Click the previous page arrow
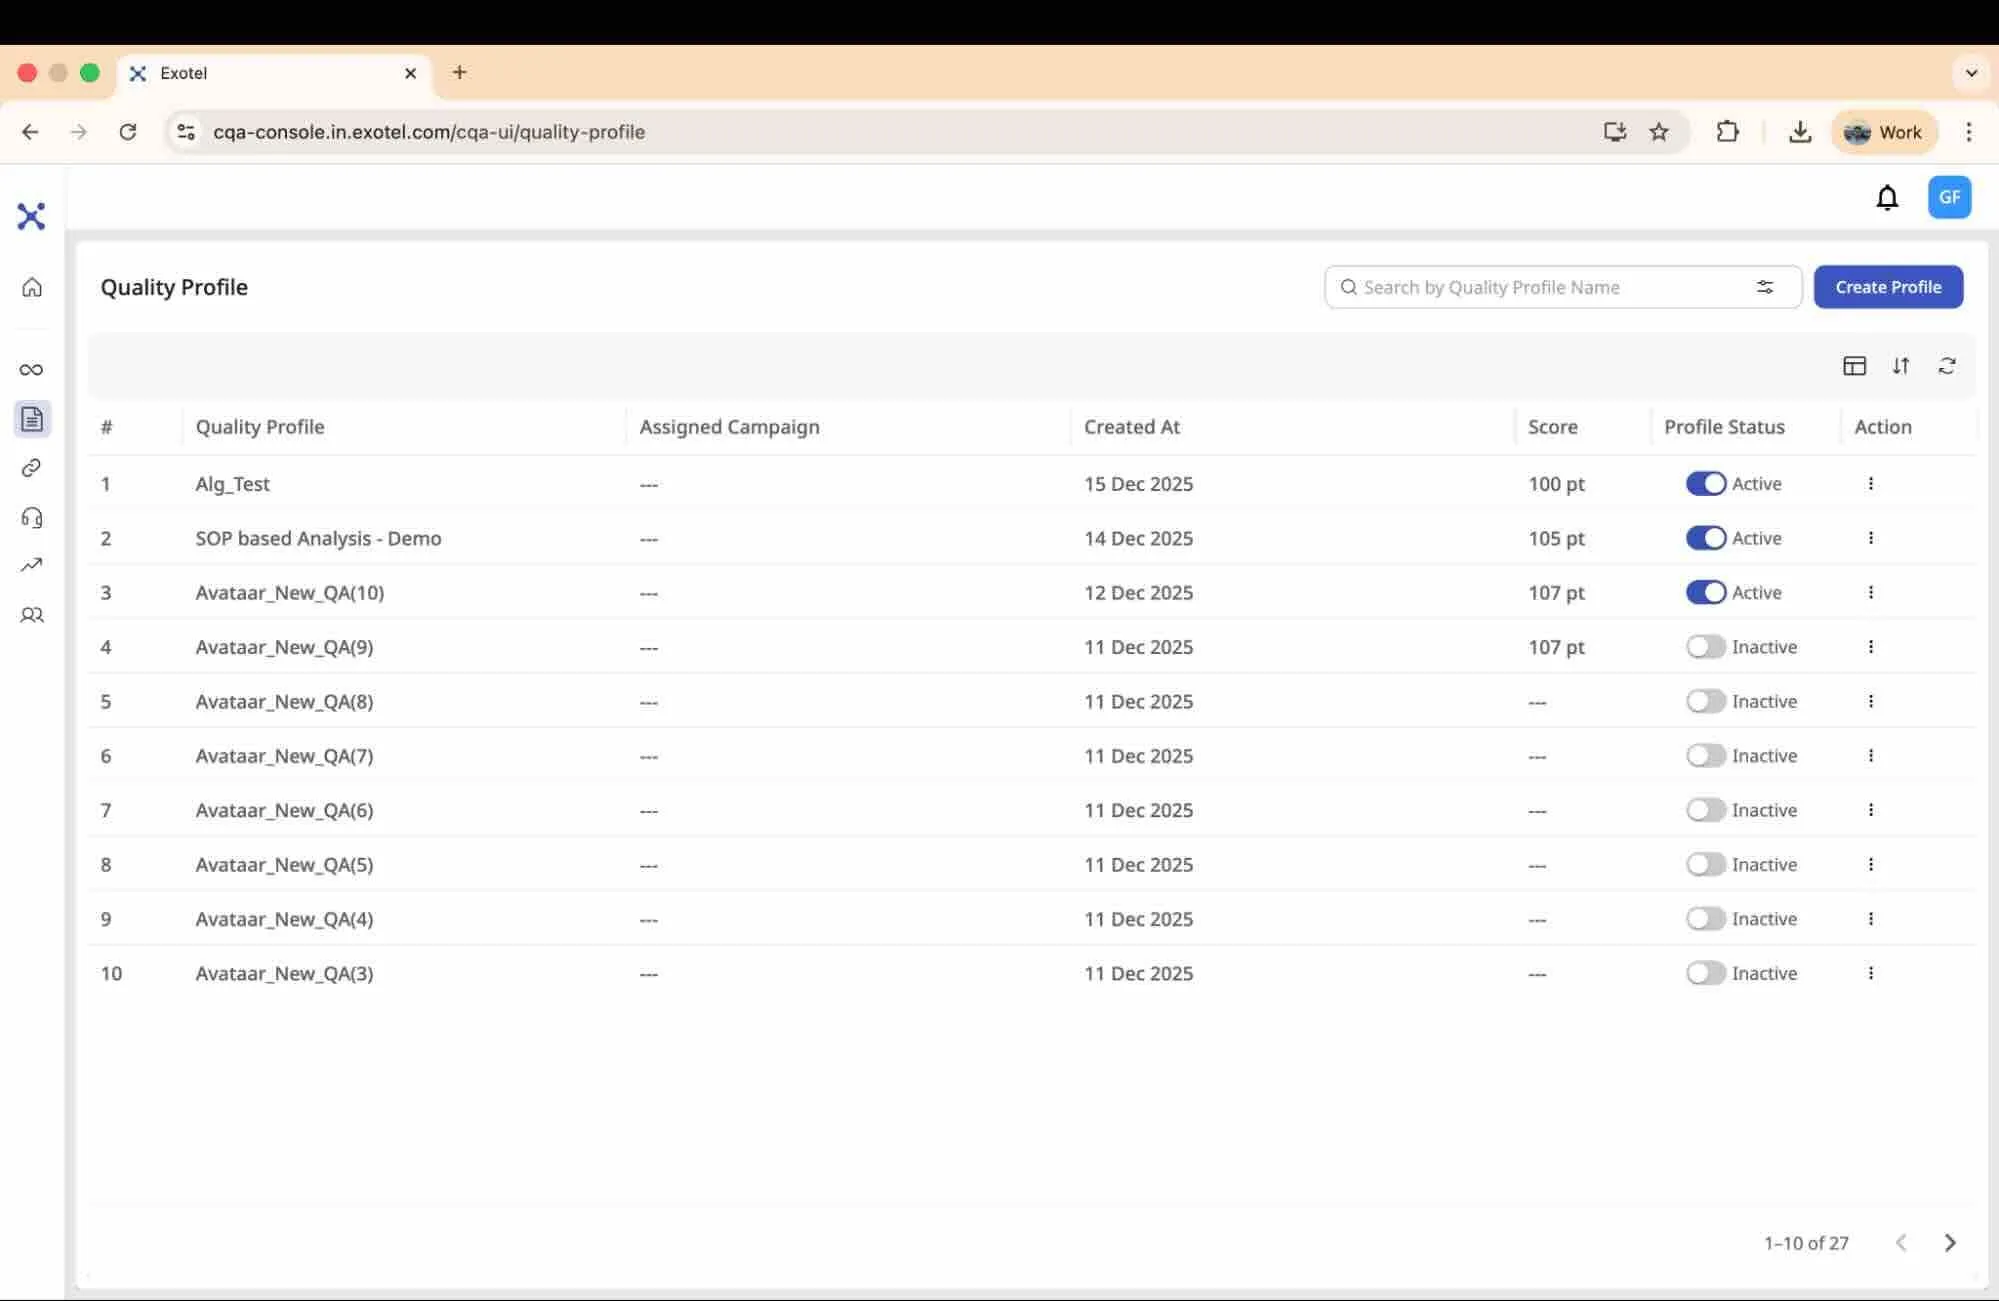 point(1901,1243)
